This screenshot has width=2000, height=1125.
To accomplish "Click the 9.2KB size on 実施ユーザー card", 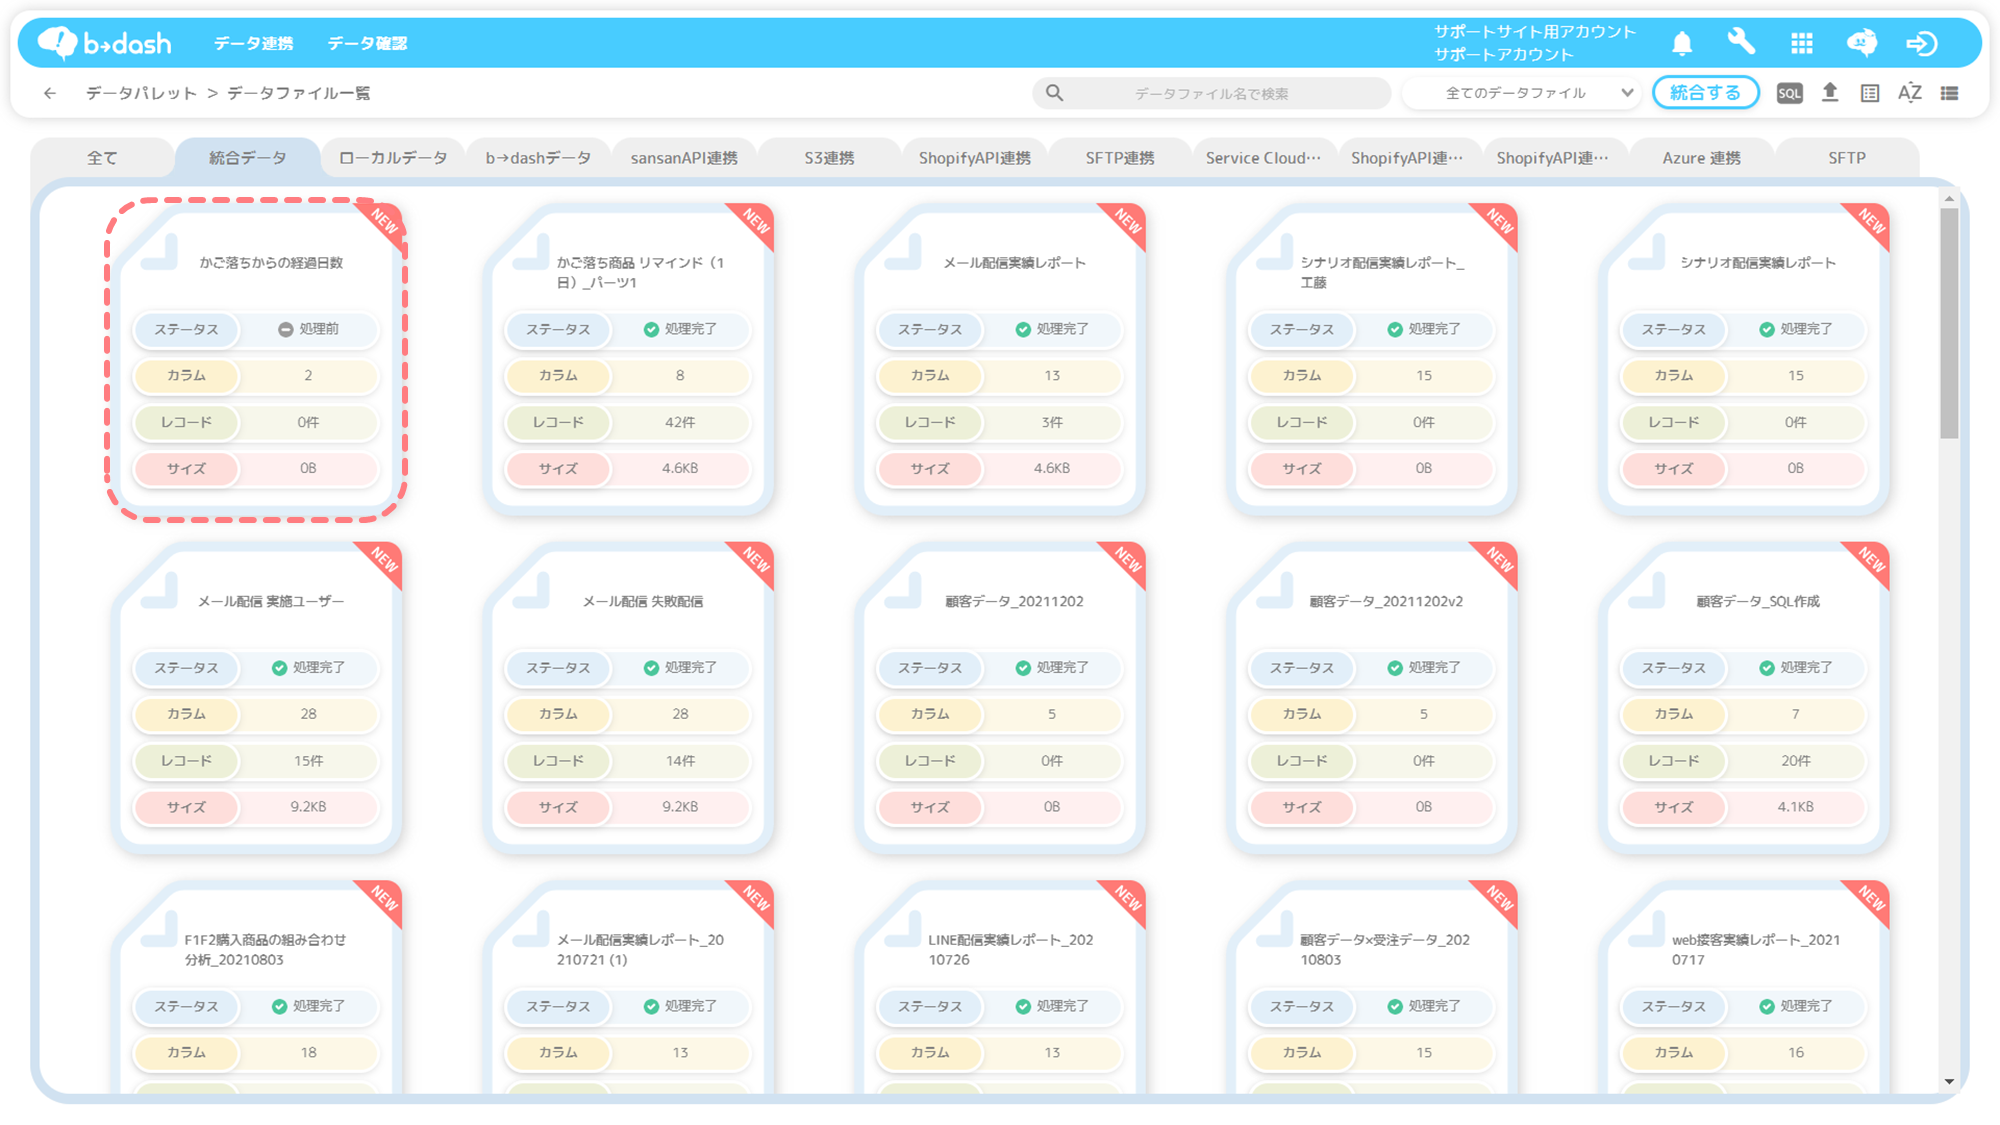I will (308, 807).
